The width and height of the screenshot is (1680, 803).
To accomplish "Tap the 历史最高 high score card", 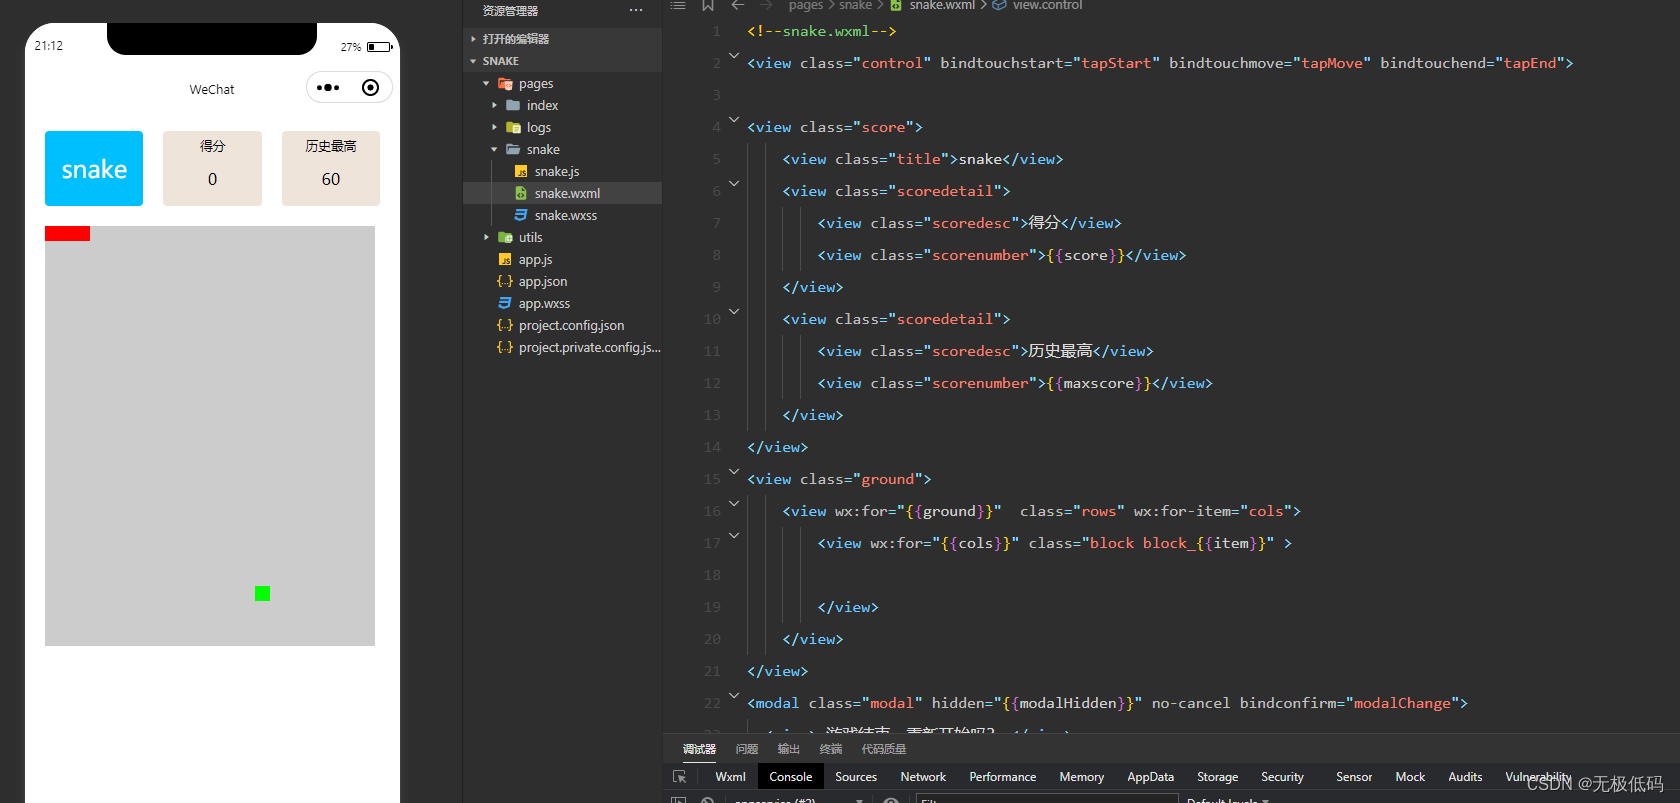I will [331, 169].
